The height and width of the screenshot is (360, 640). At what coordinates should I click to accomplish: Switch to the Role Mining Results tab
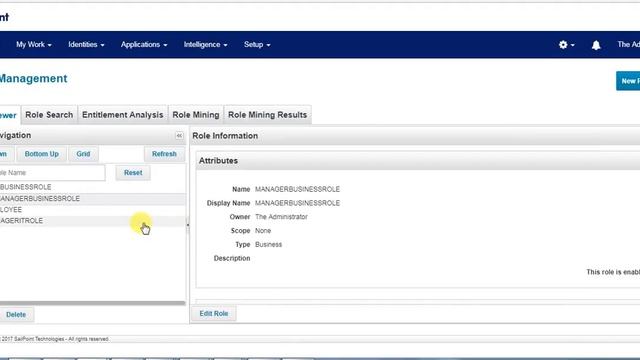click(x=267, y=115)
